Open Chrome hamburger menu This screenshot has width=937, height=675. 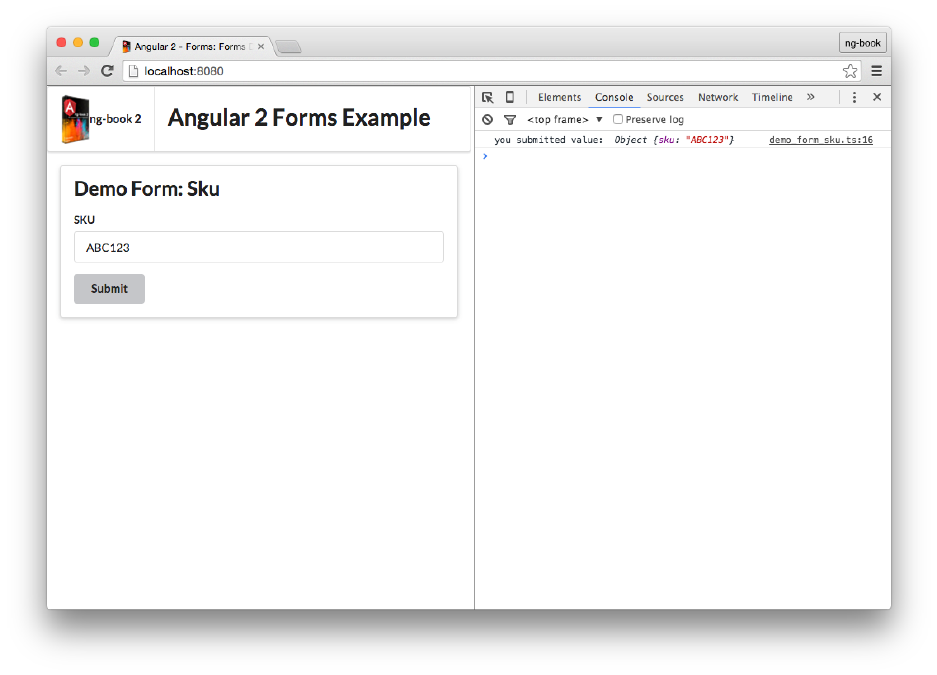pyautogui.click(x=877, y=71)
